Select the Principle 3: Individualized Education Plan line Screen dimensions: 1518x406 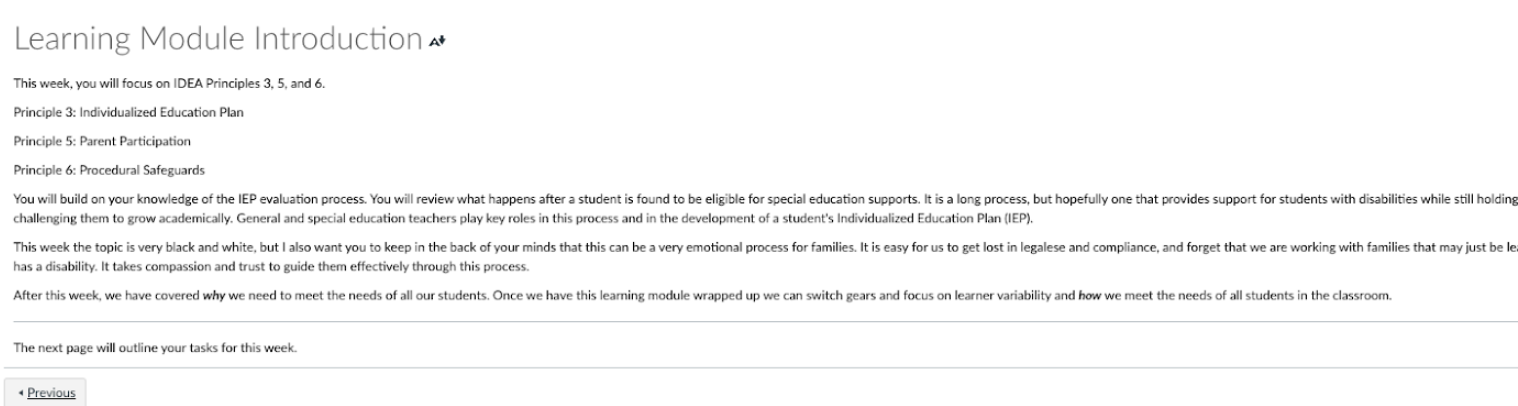(x=129, y=112)
